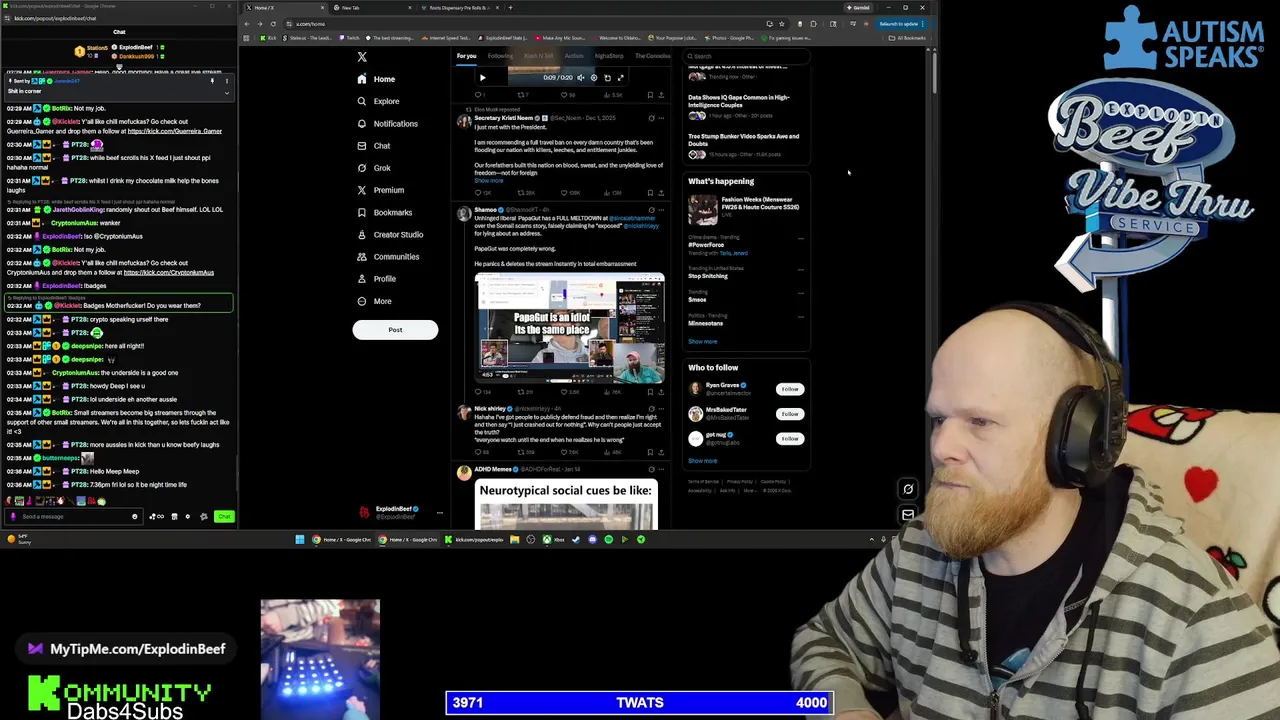Image resolution: width=1280 pixels, height=720 pixels.
Task: Share the Nick shirley post
Action: [x=661, y=452]
